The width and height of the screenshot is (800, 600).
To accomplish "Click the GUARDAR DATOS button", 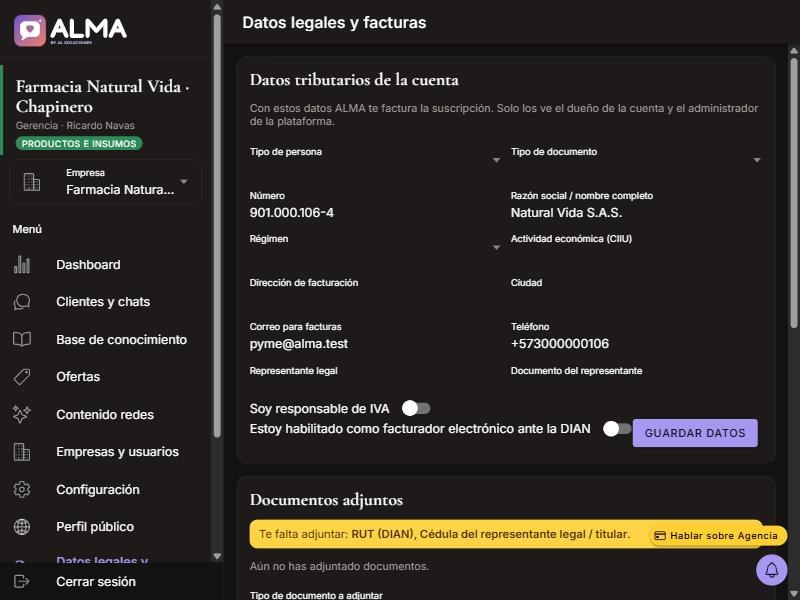I will coord(695,433).
